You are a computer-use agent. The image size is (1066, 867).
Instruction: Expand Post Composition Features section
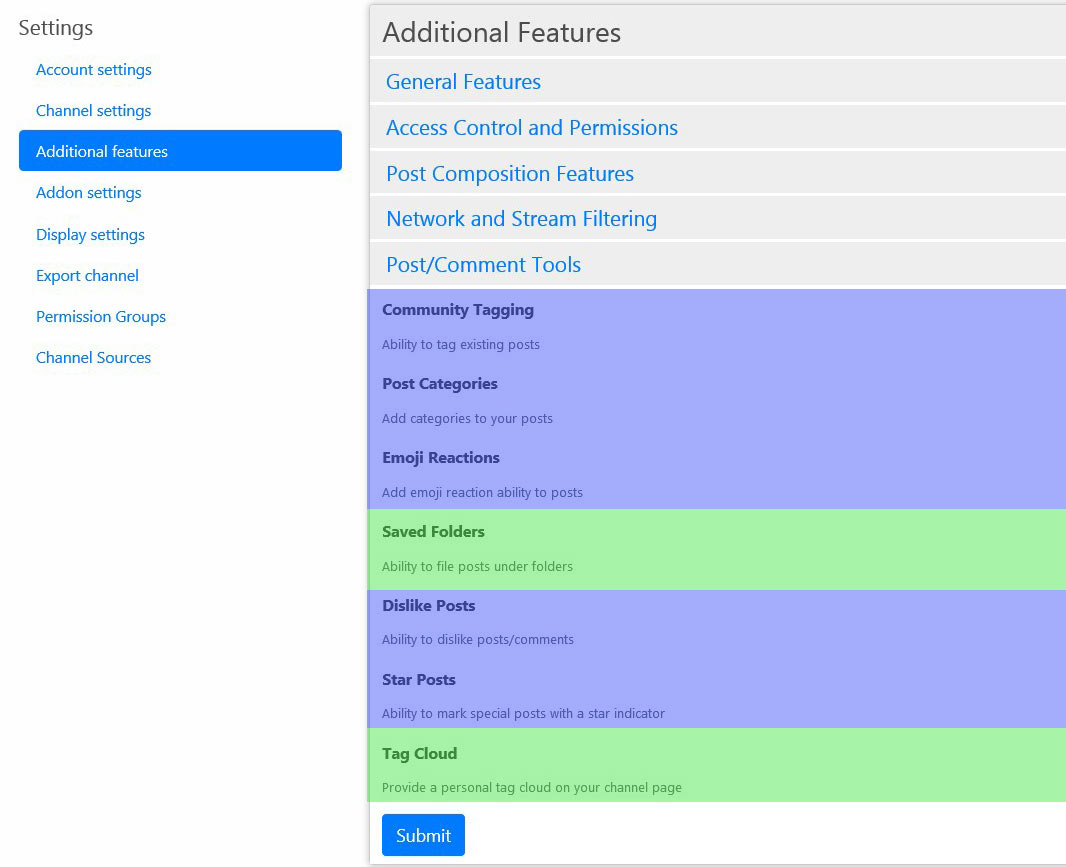[x=509, y=174]
